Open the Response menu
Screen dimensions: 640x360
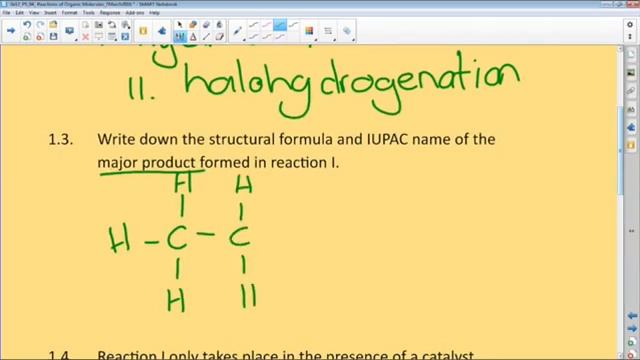pyautogui.click(x=110, y=13)
